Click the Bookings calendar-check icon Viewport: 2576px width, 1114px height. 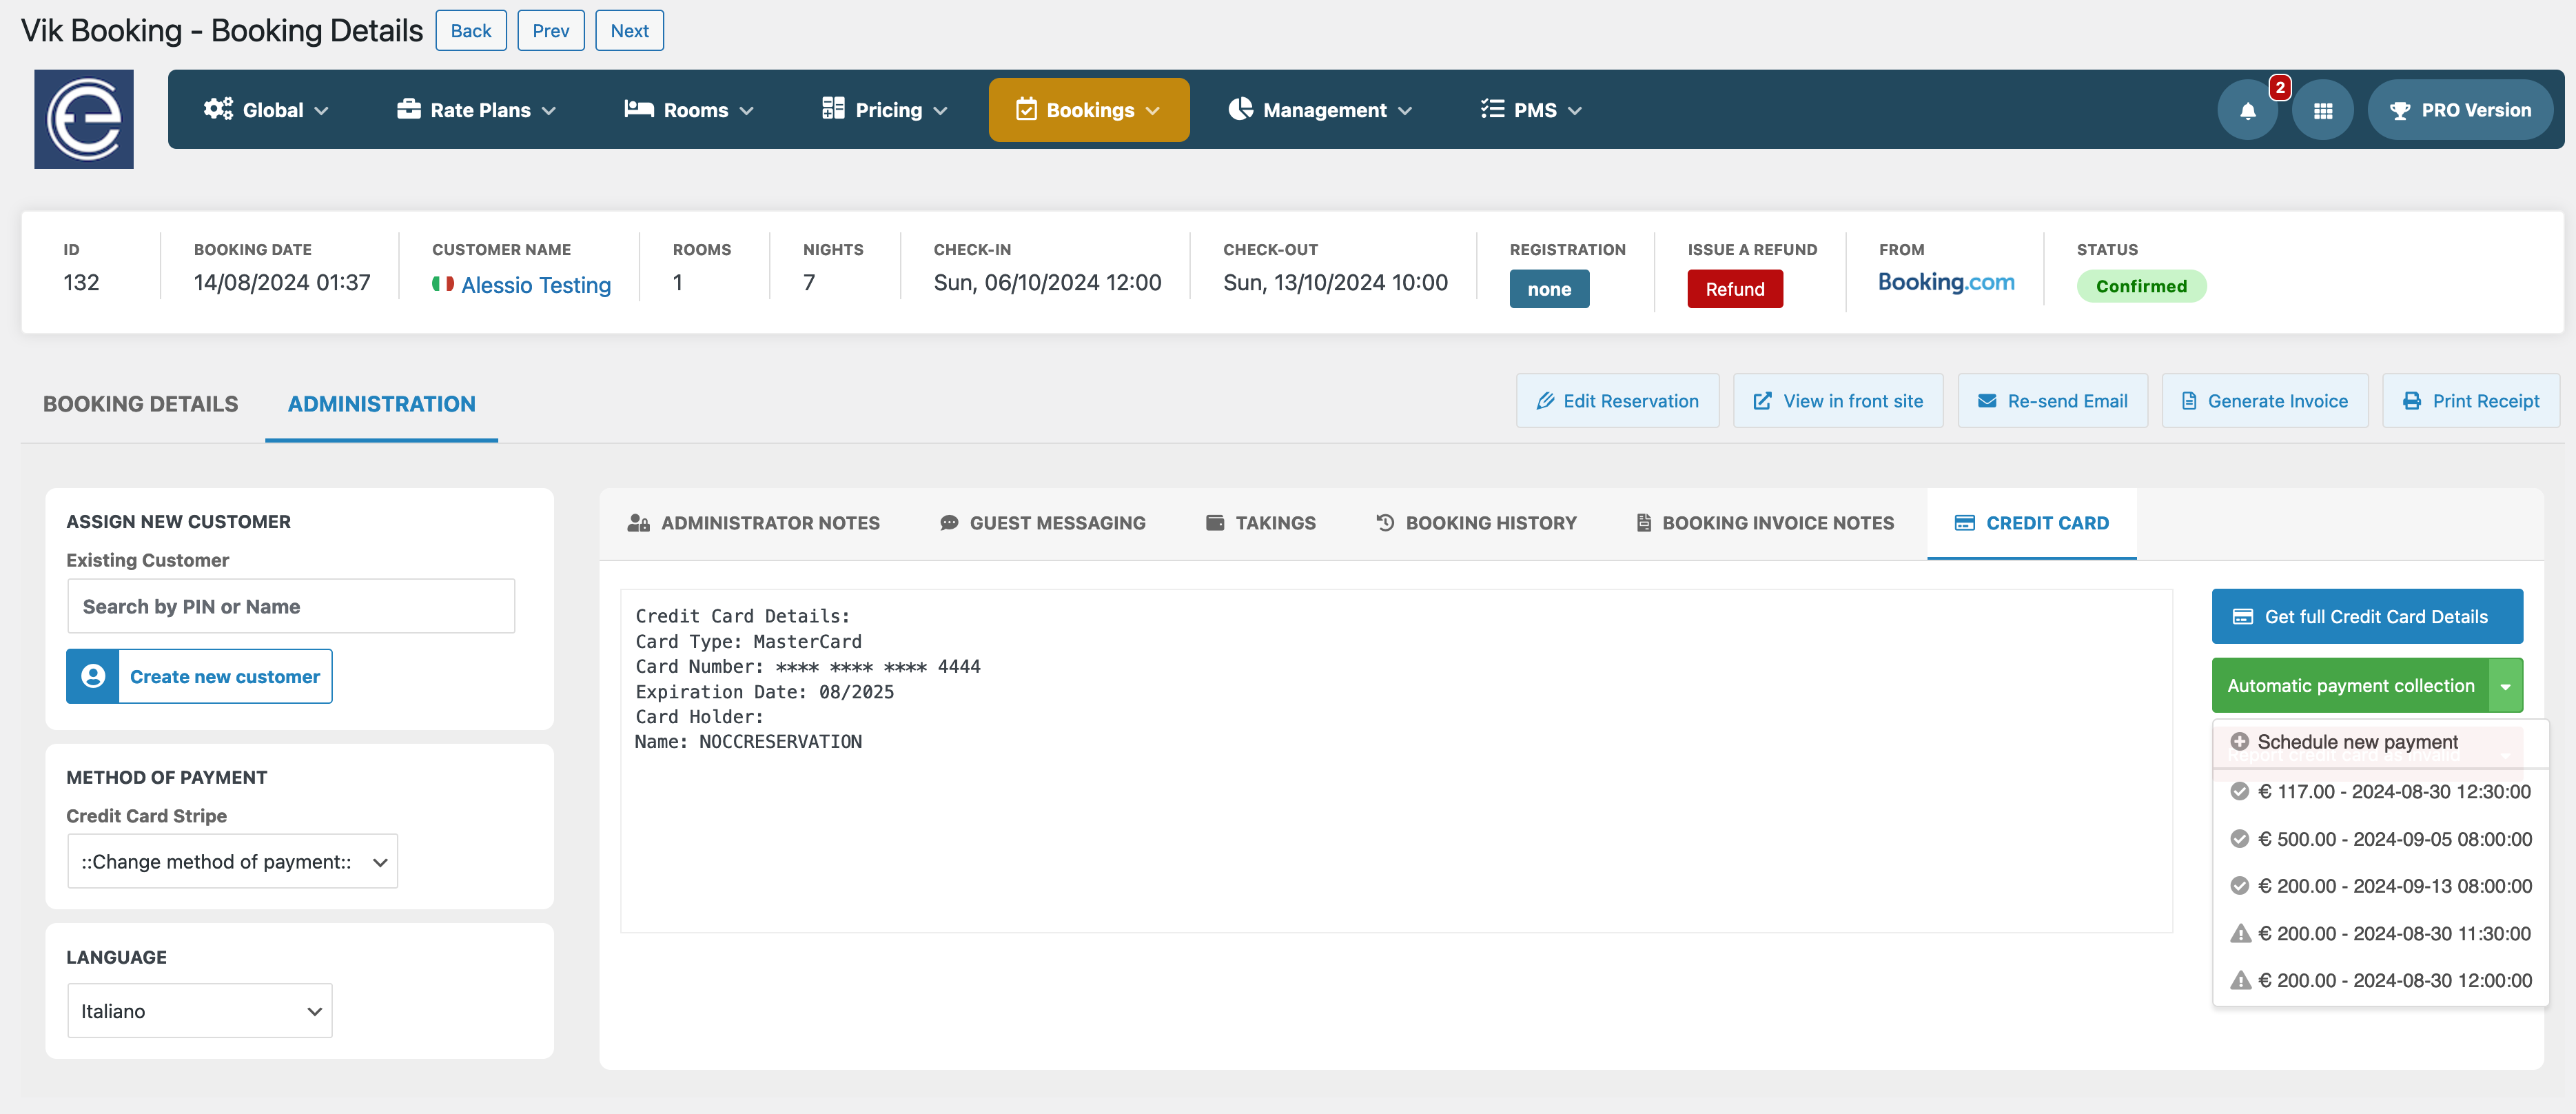pyautogui.click(x=1026, y=110)
